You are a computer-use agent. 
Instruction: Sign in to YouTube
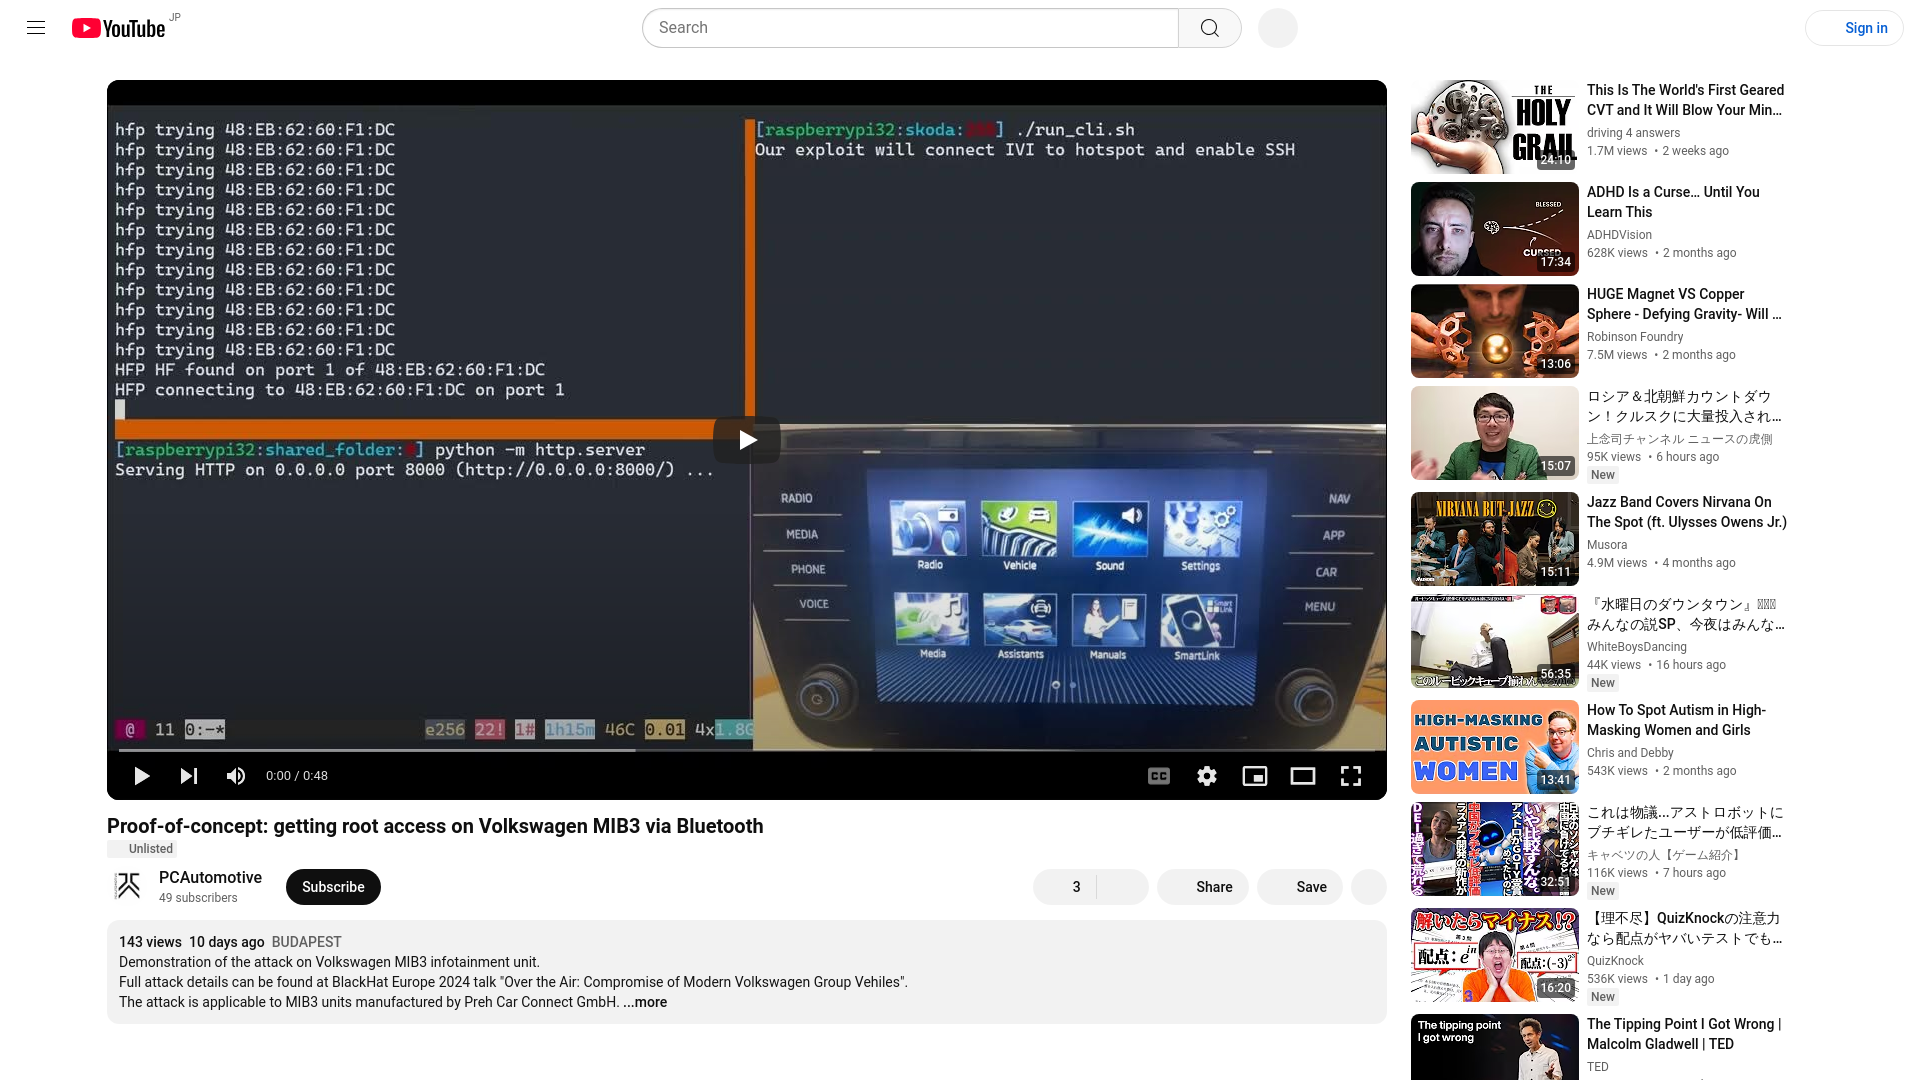(1854, 28)
